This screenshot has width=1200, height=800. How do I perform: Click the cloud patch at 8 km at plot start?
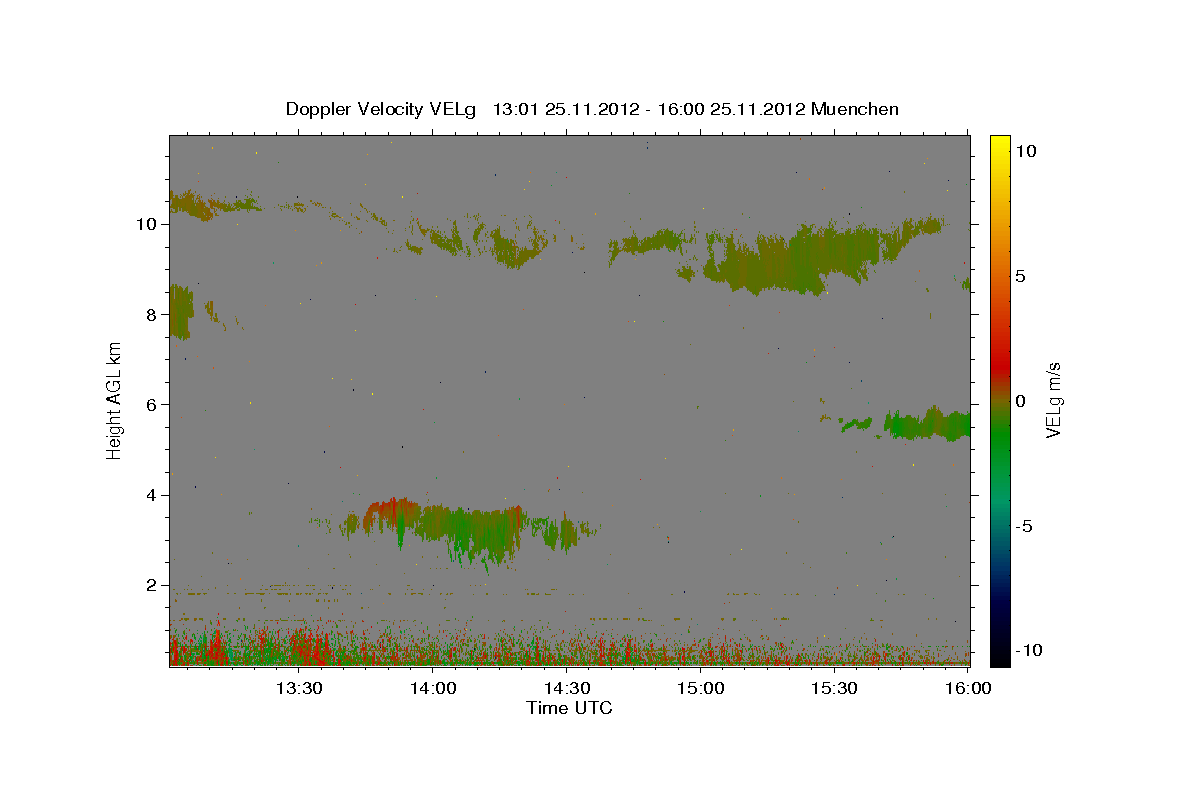[x=181, y=311]
